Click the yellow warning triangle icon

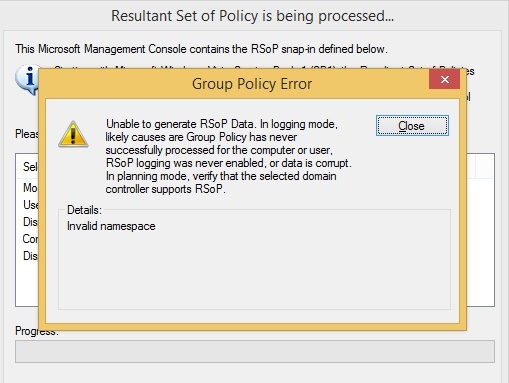tap(73, 134)
